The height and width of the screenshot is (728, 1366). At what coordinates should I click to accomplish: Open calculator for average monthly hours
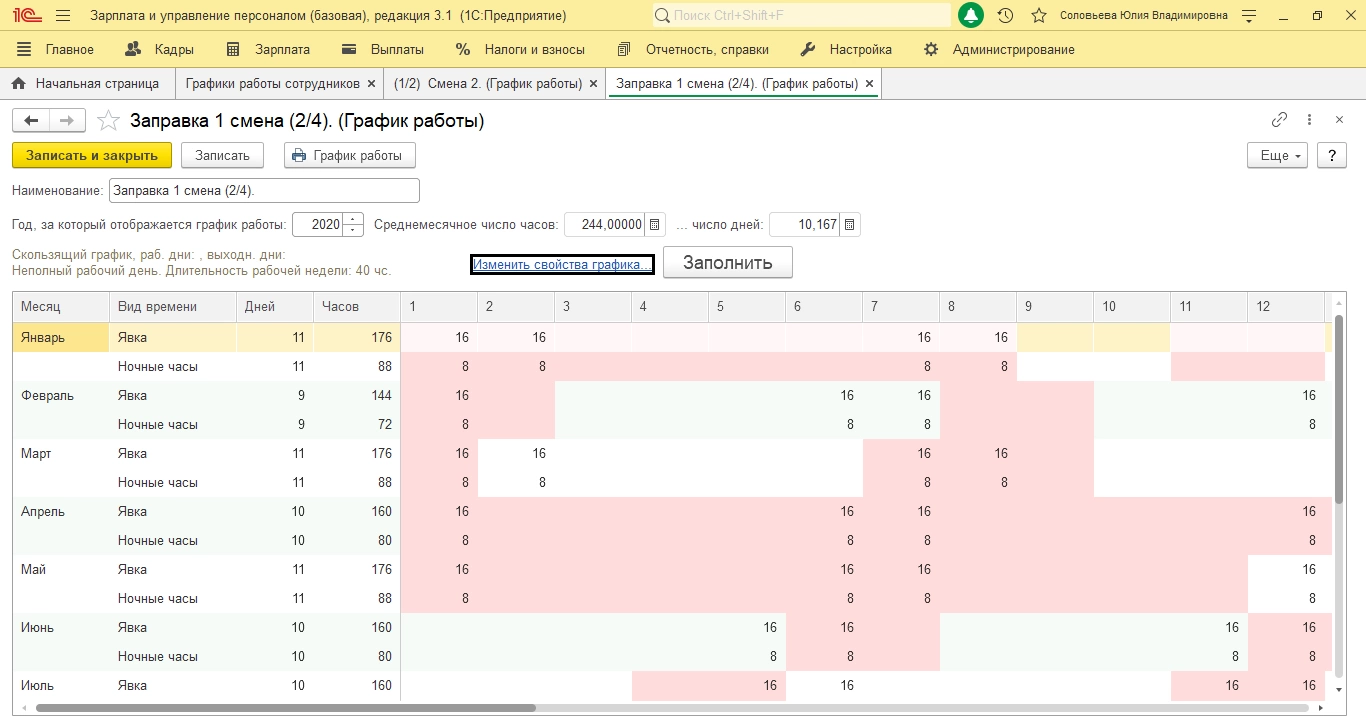click(x=655, y=225)
